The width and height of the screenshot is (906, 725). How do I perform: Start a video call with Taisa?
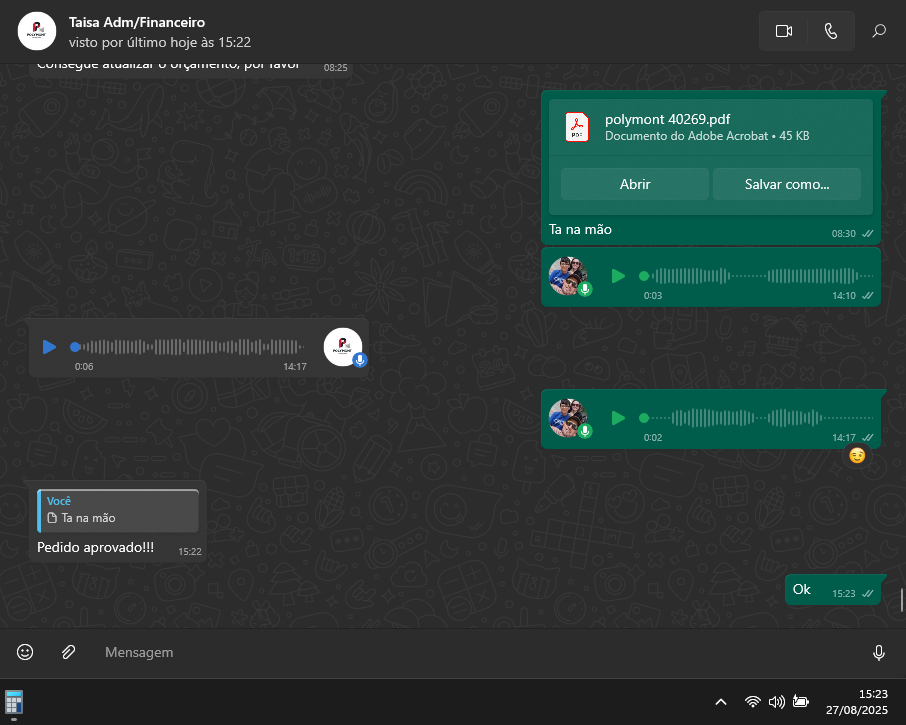click(783, 31)
